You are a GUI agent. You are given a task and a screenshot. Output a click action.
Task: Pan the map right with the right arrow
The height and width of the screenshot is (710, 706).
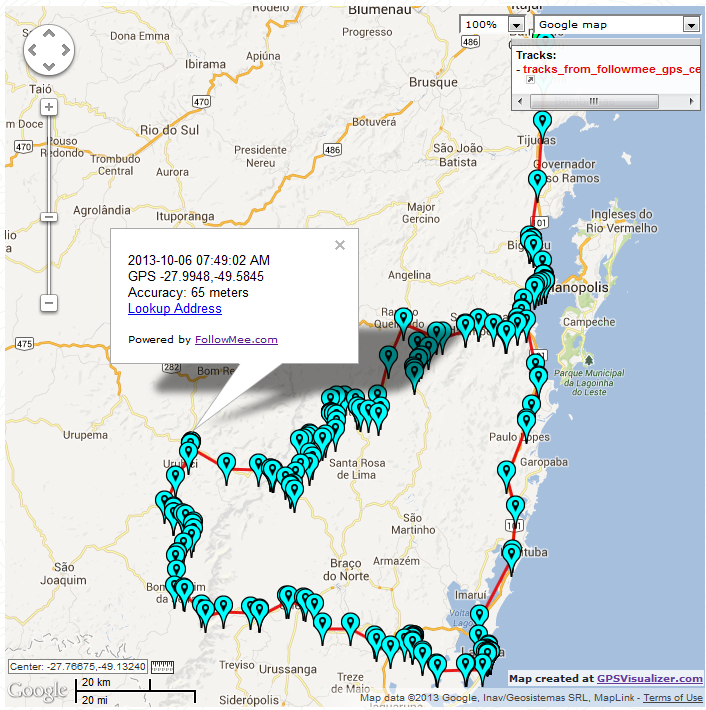[66, 50]
